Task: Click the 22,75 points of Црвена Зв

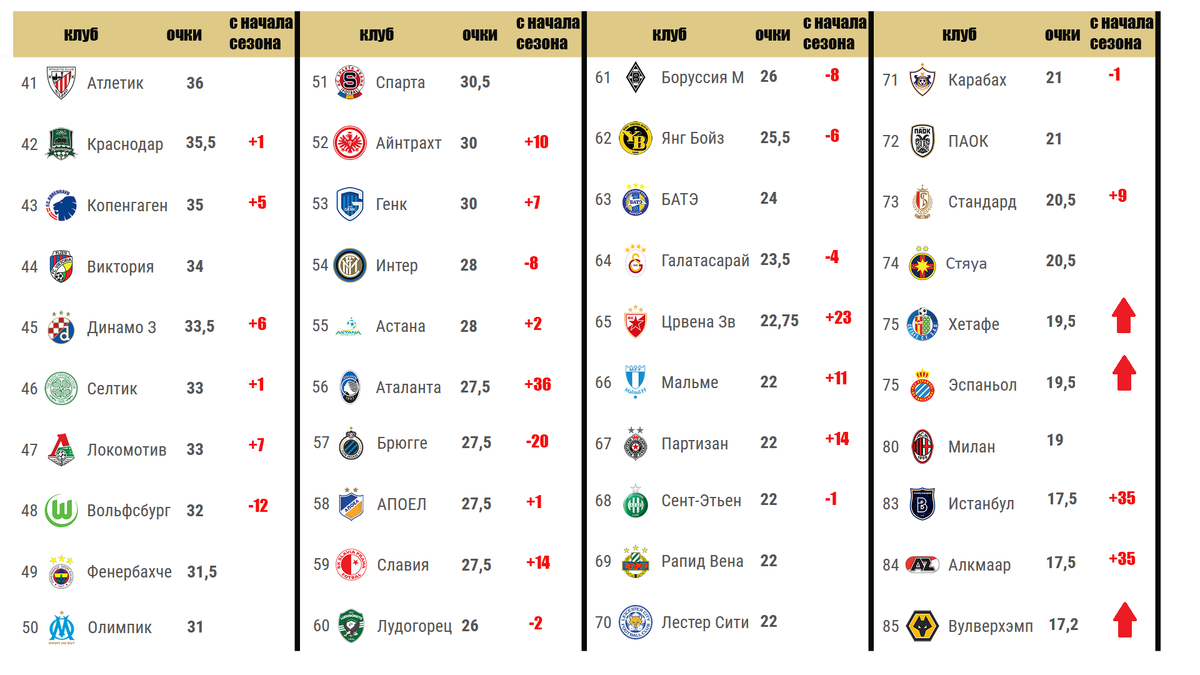Action: point(779,321)
